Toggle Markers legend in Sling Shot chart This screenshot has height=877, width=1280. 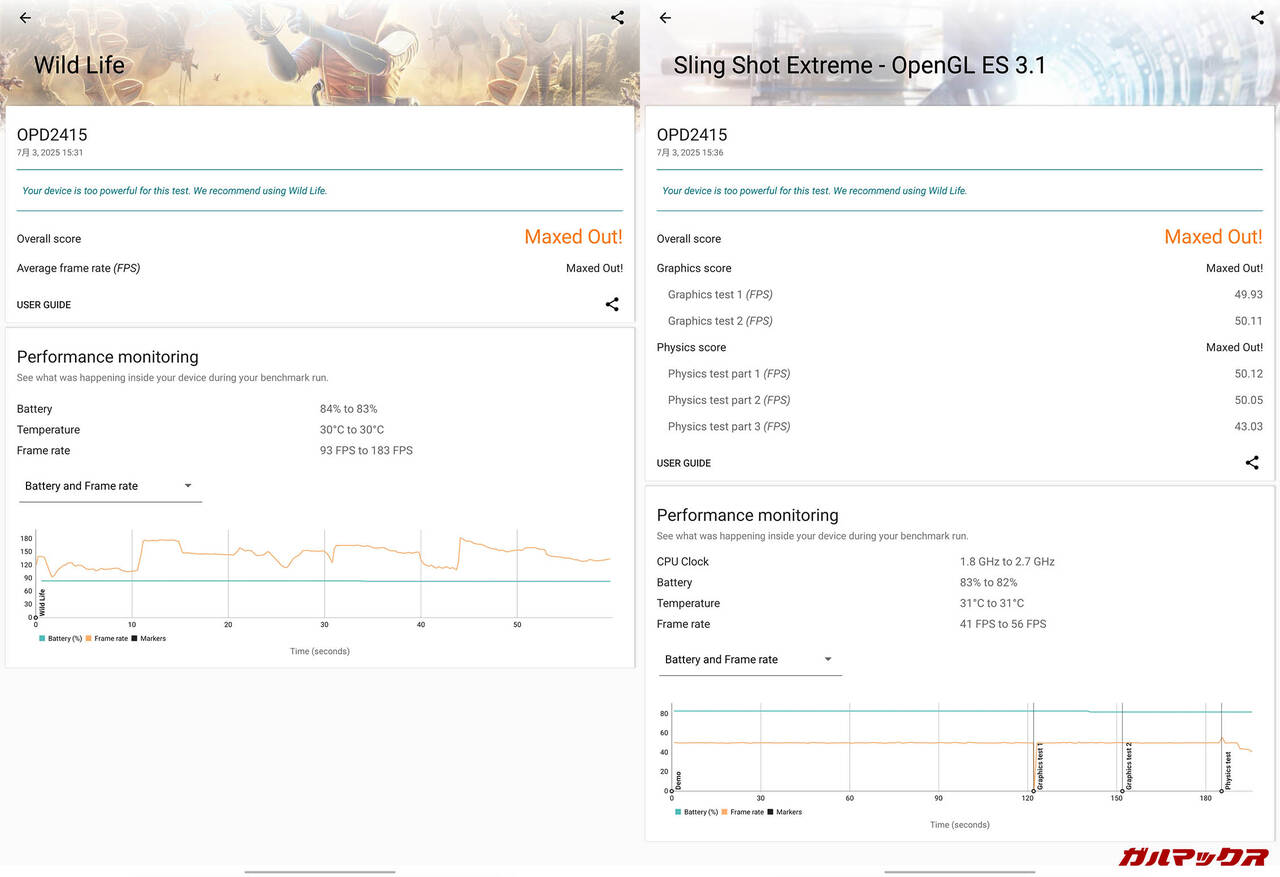tap(785, 812)
